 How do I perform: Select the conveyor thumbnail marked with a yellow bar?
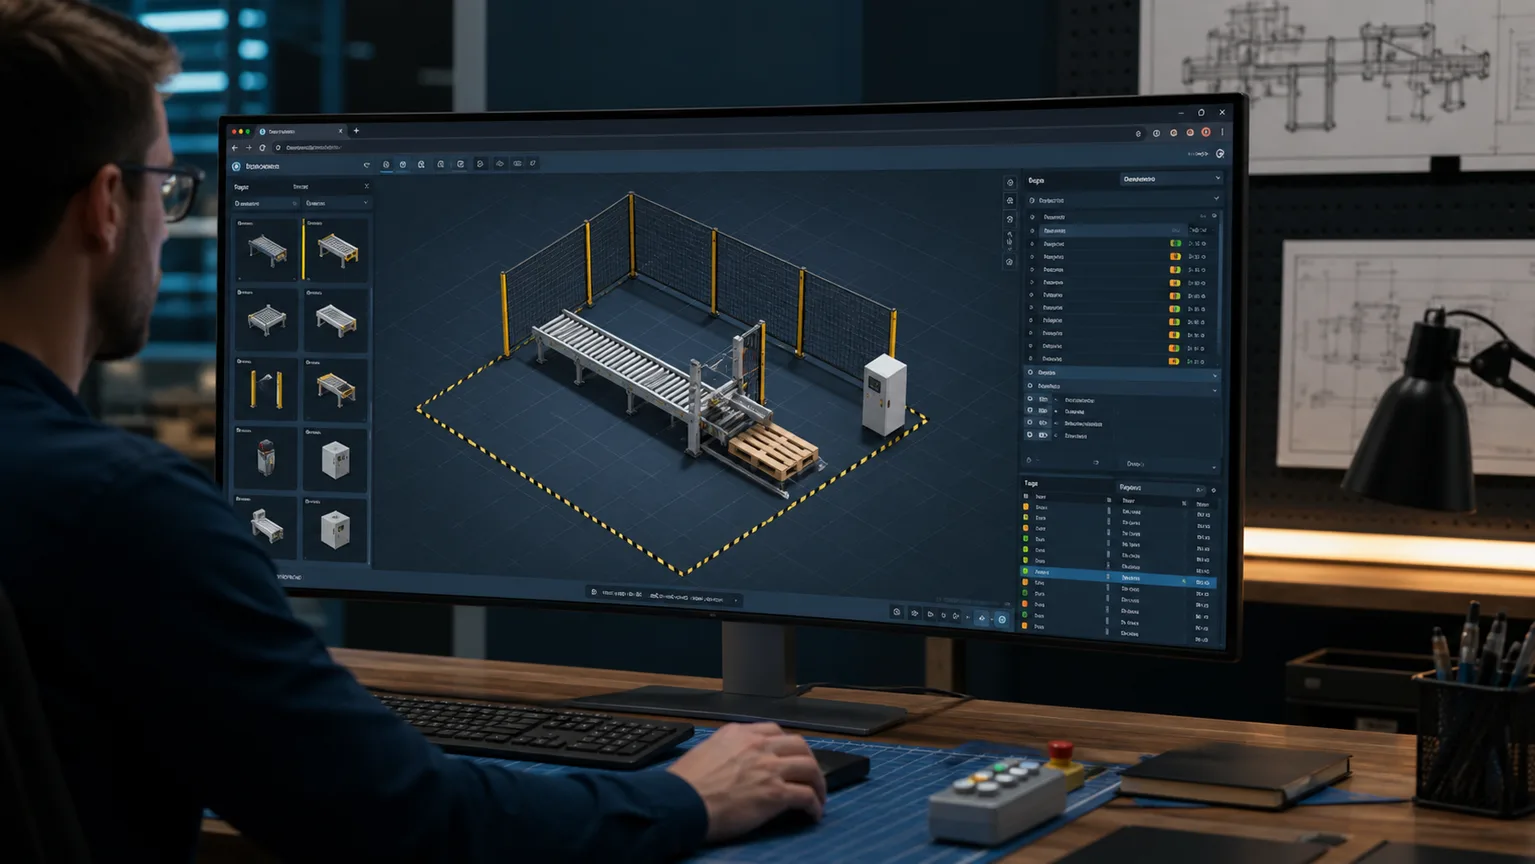click(337, 249)
